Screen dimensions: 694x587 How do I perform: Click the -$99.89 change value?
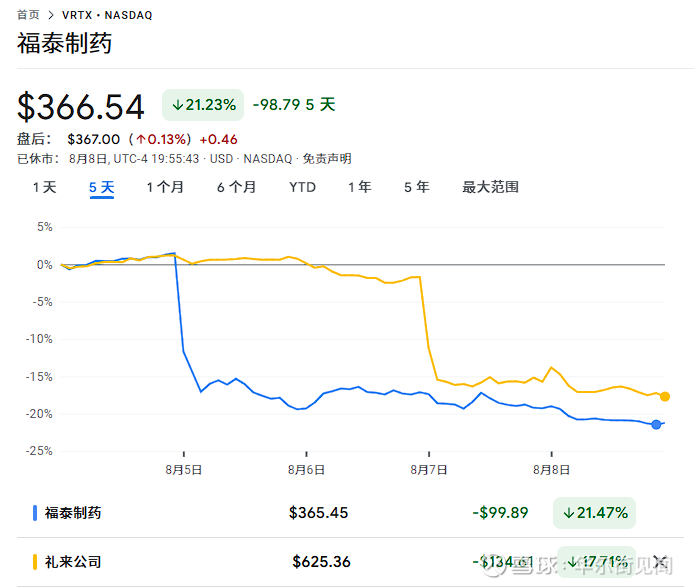point(500,513)
